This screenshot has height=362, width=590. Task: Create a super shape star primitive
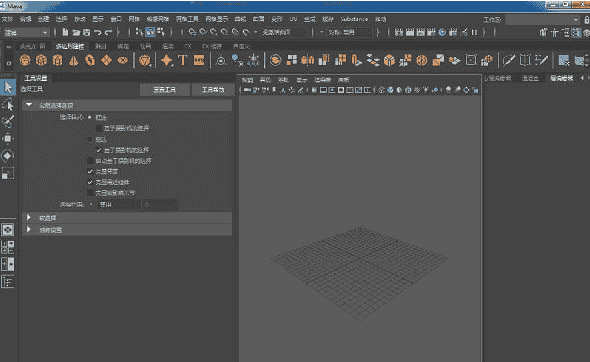click(166, 60)
